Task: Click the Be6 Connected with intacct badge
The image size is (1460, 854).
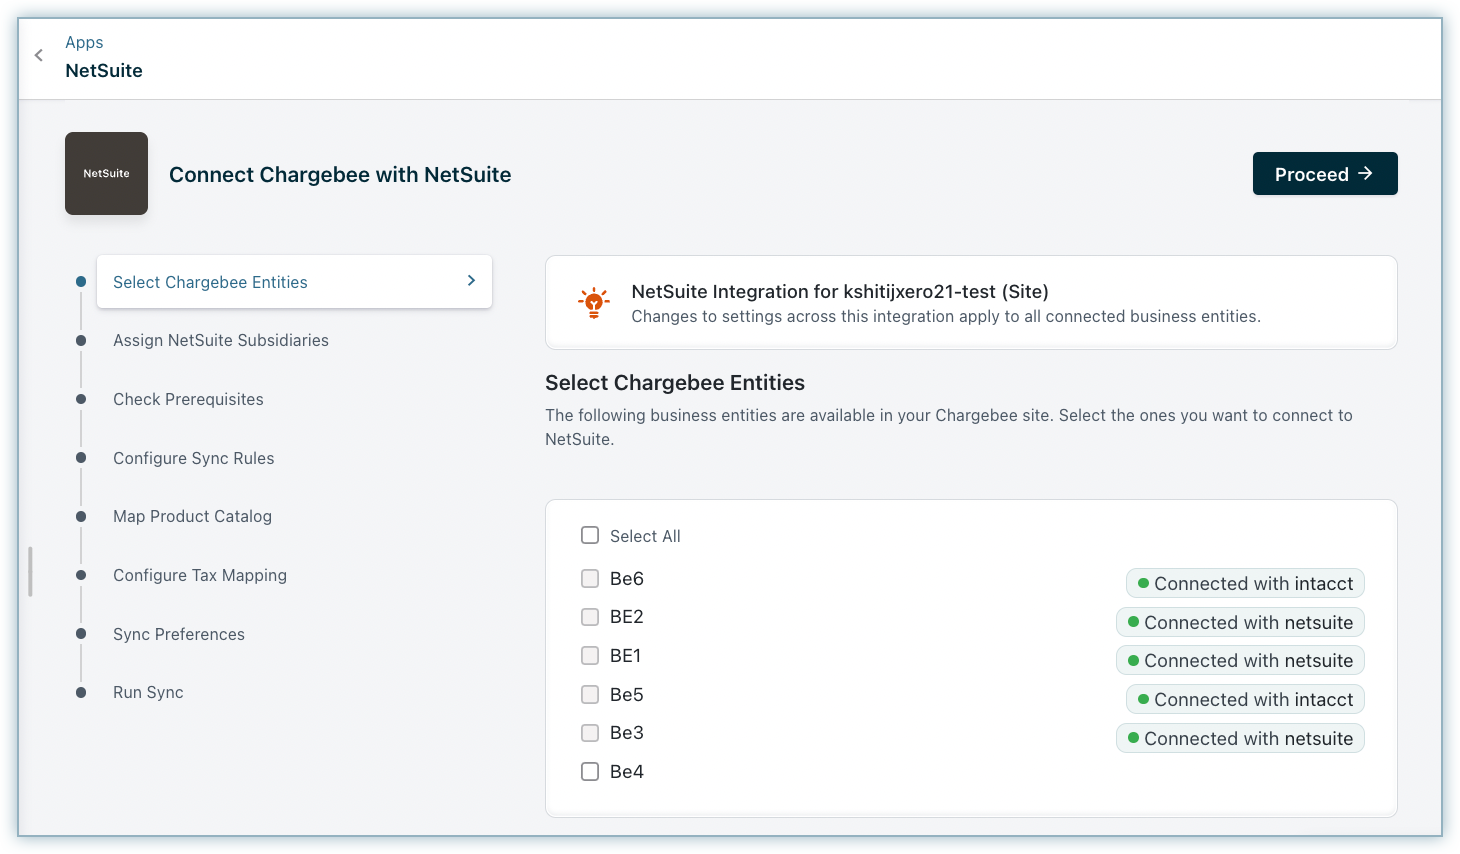Action: (1245, 584)
